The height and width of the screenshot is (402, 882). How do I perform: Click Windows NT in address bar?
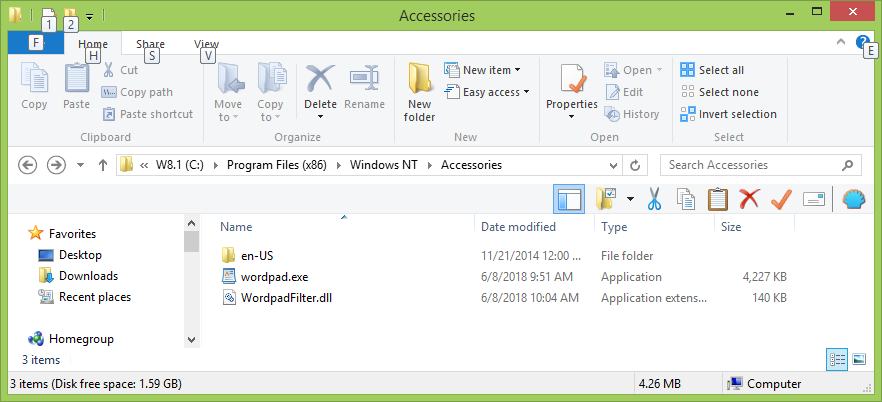384,165
